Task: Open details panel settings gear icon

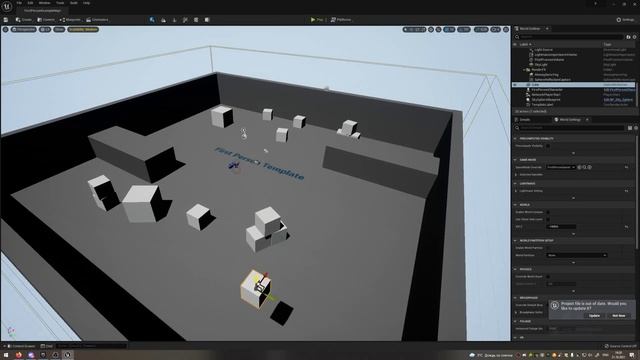Action: (x=636, y=128)
